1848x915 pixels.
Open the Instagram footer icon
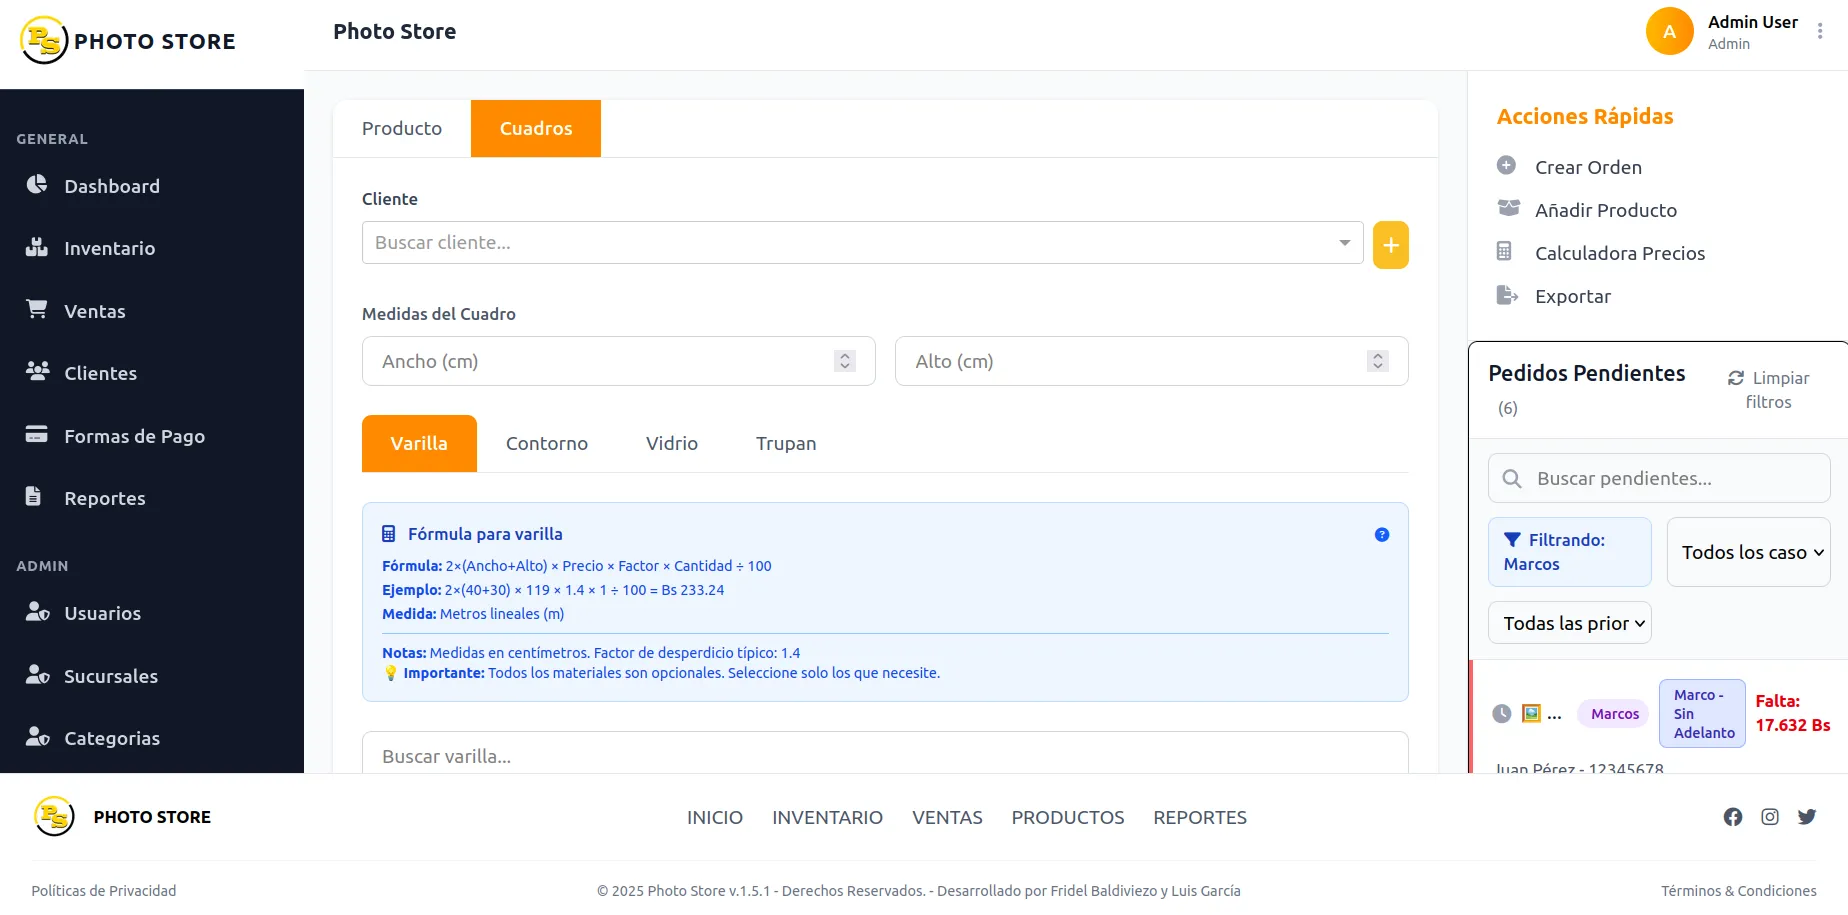pyautogui.click(x=1769, y=817)
